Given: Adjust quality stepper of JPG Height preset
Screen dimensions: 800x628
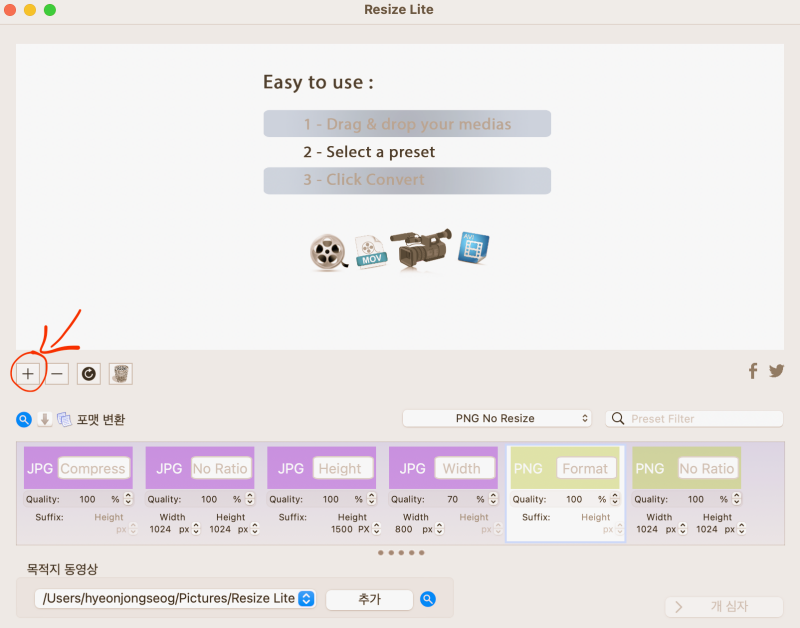Looking at the screenshot, I should coord(371,498).
